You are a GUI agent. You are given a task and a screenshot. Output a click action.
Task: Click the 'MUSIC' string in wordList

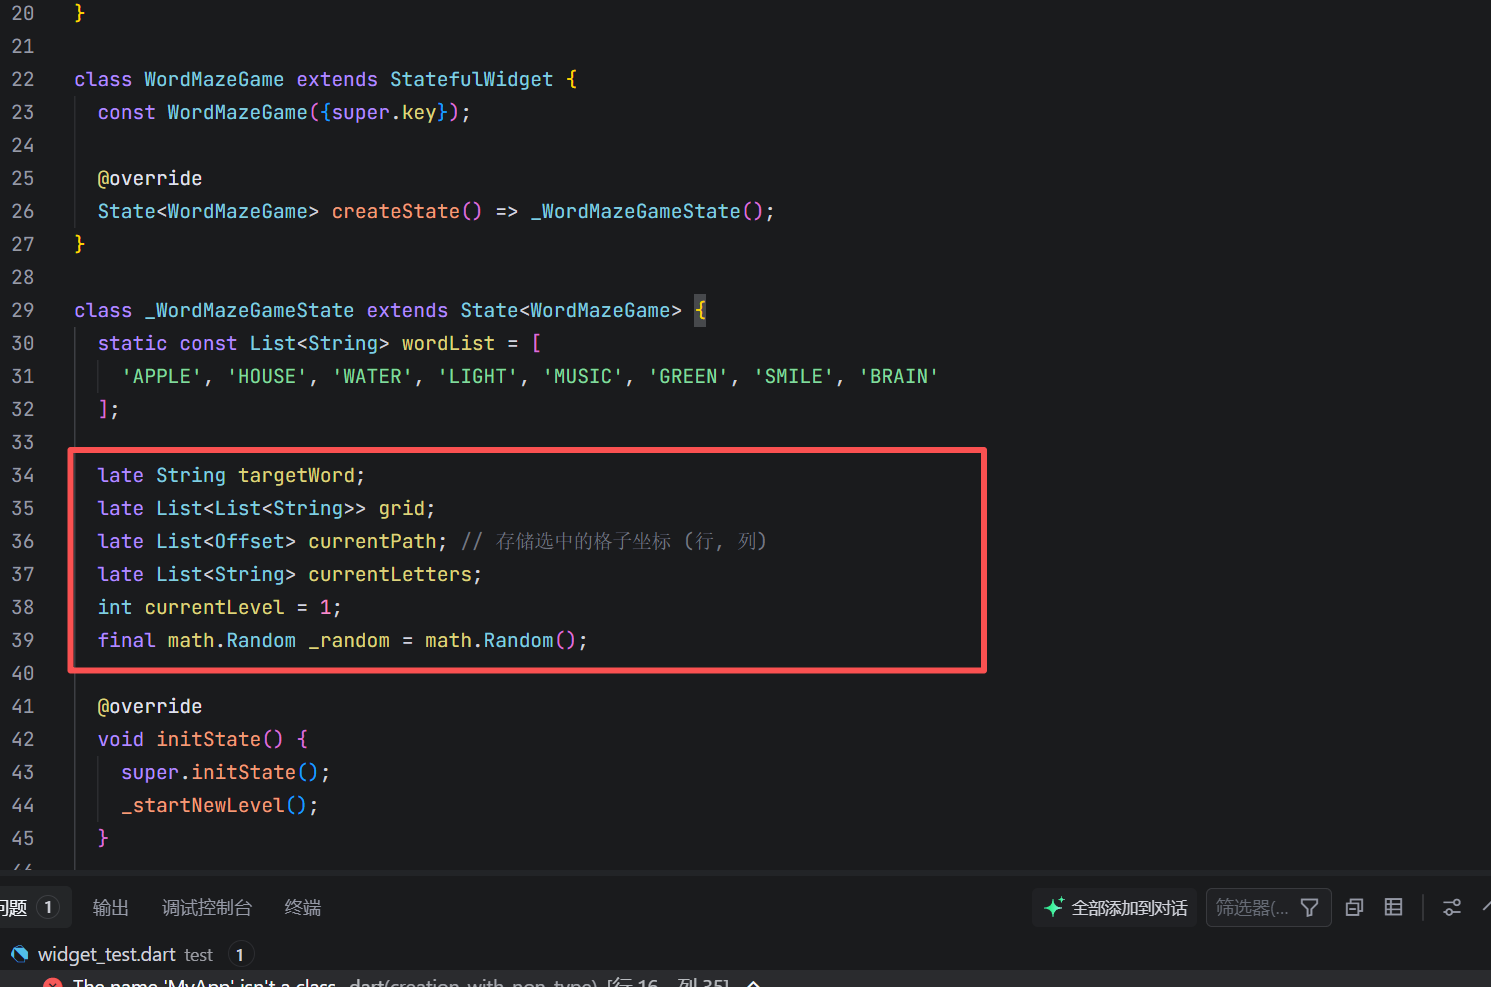583,376
